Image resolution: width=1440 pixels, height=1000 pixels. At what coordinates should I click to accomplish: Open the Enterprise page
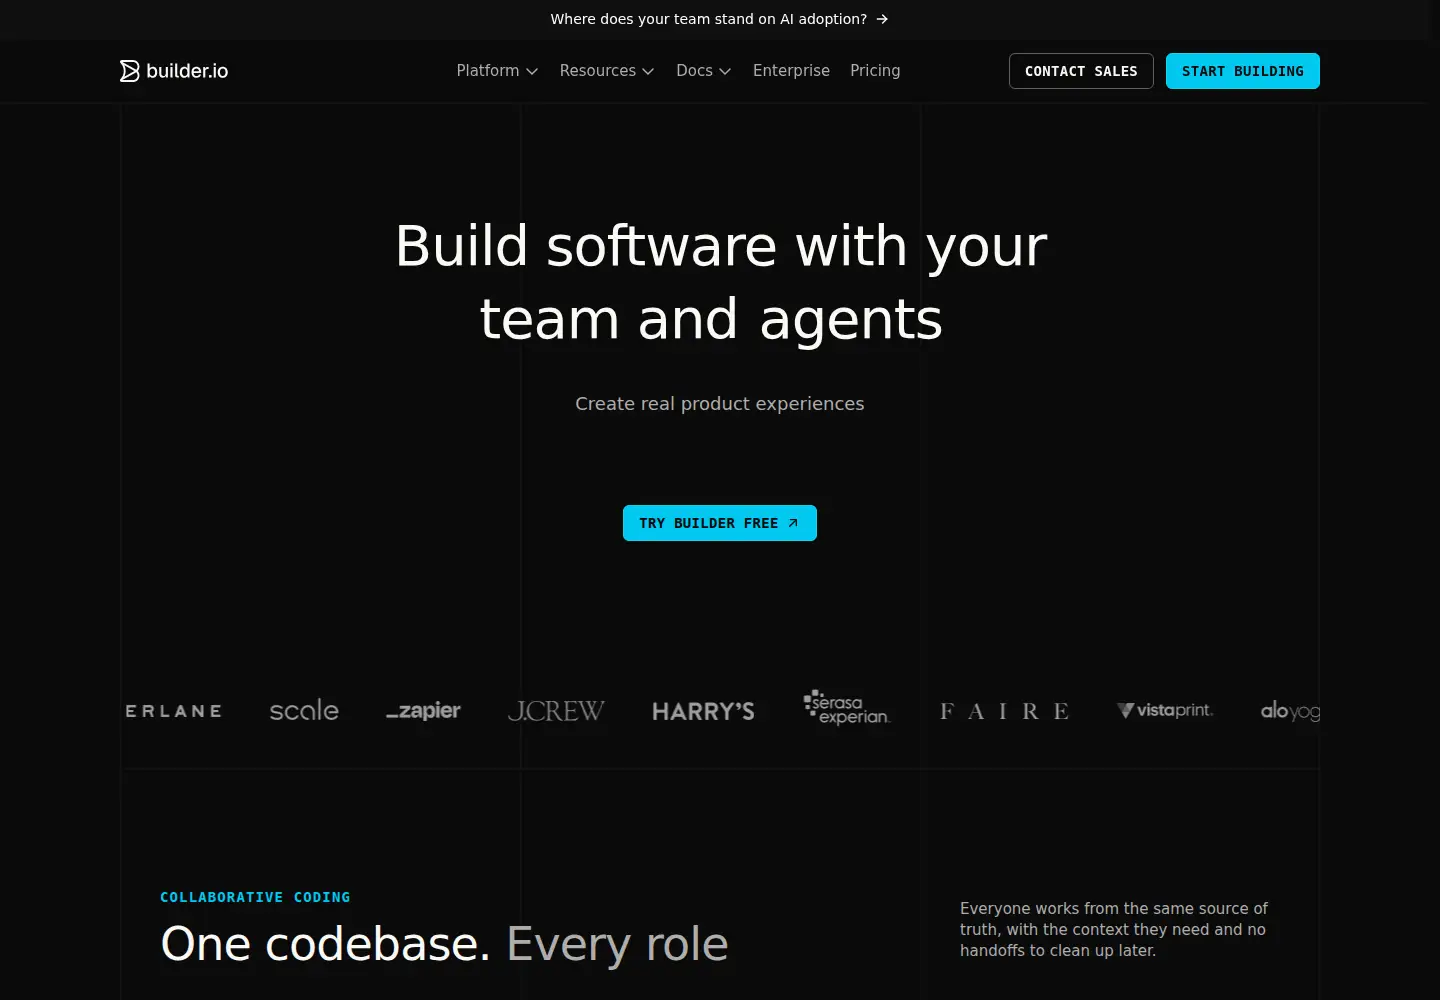(x=791, y=71)
